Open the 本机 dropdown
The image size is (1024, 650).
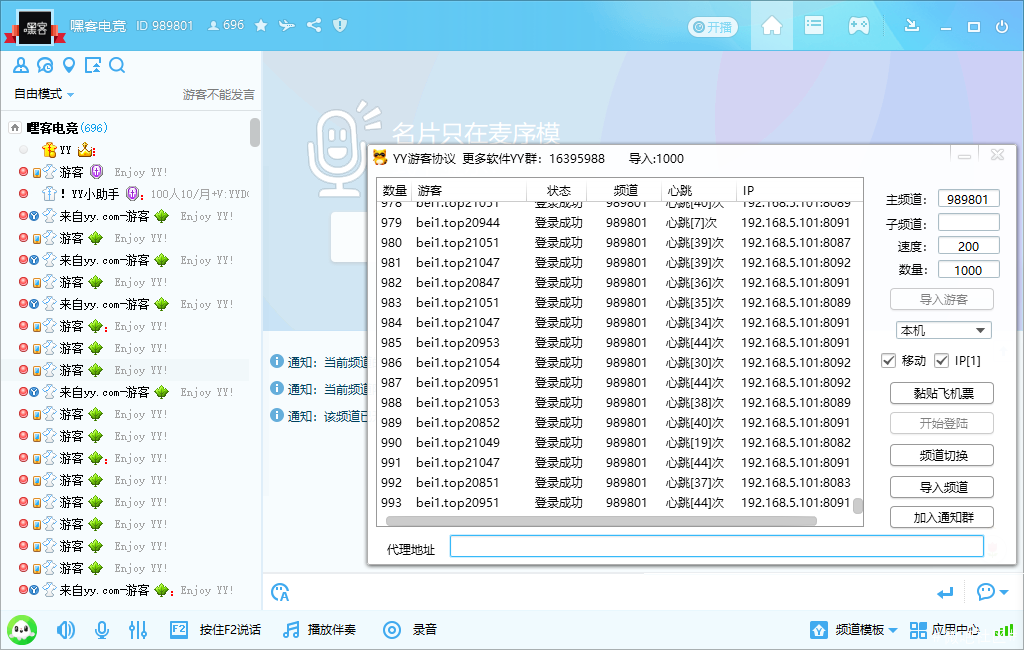pyautogui.click(x=943, y=331)
